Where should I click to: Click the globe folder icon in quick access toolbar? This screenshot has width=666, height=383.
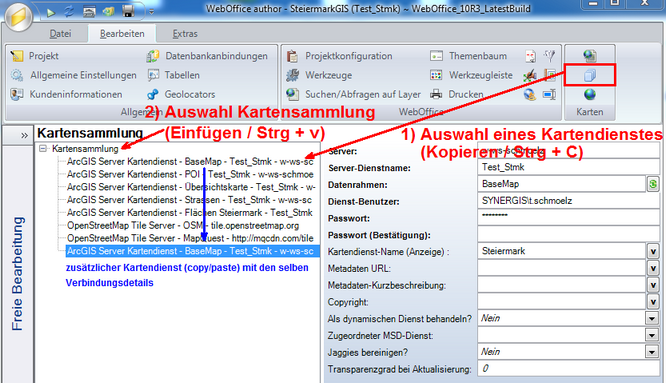click(108, 11)
